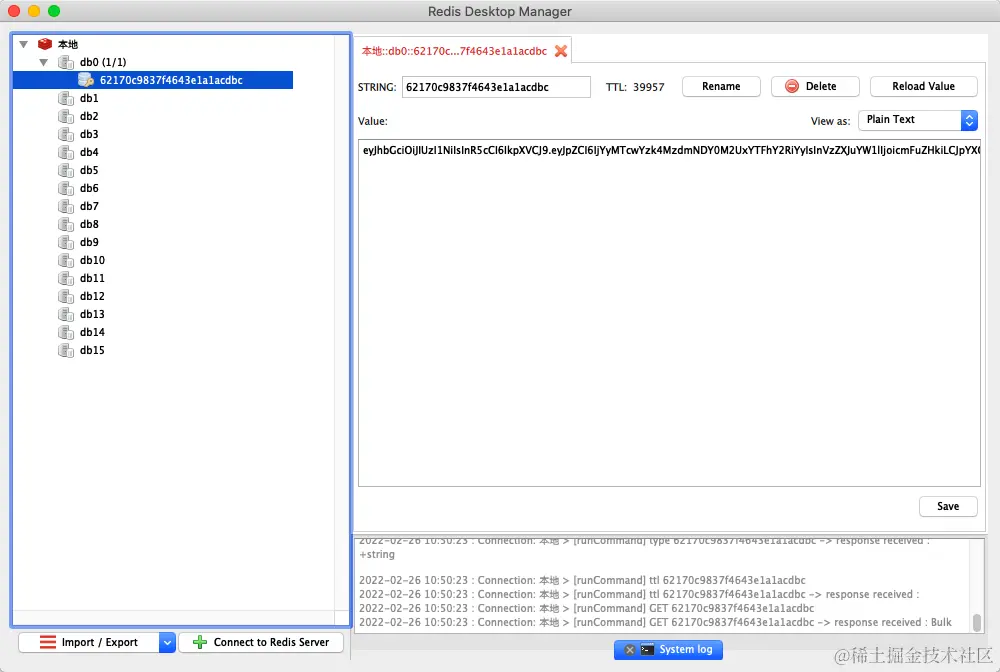
Task: Click the db2 database icon
Action: (66, 116)
